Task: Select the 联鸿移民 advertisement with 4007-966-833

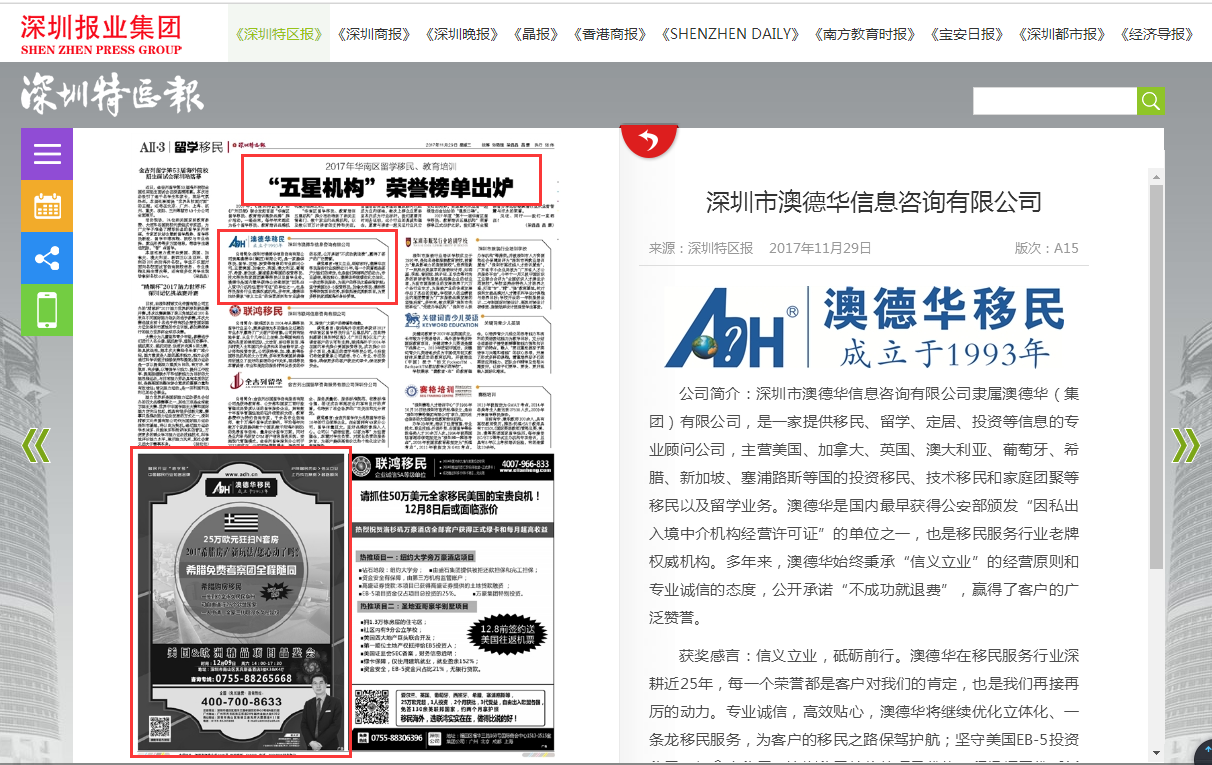Action: [453, 601]
